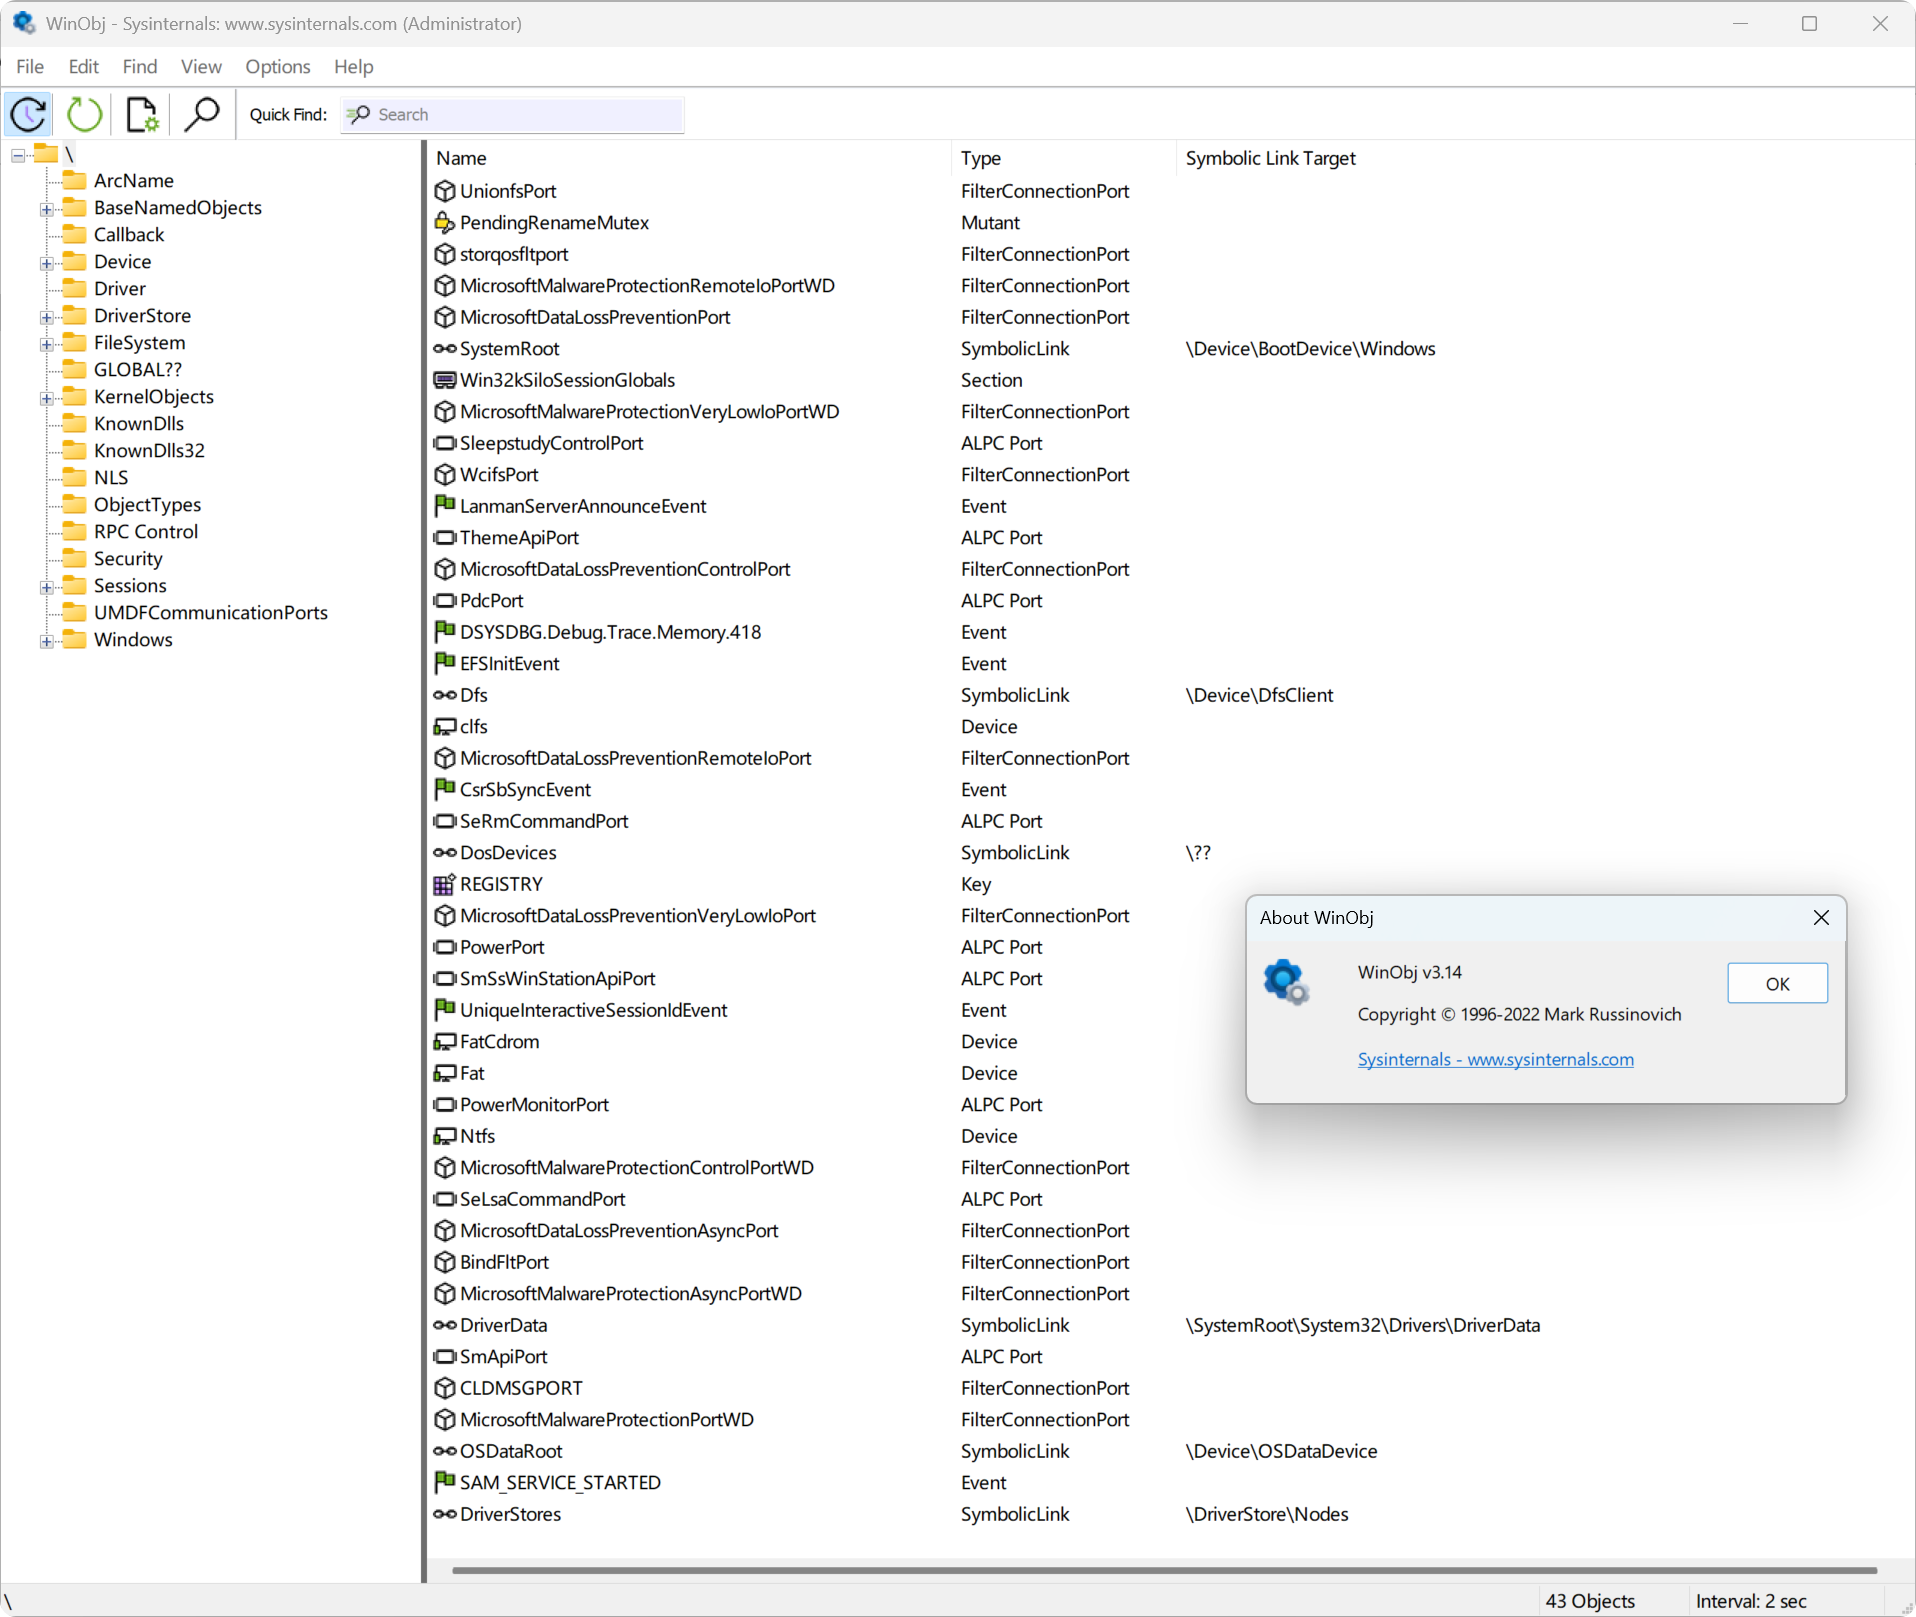
Task: Click the link icon beside DriverStores
Action: 445,1514
